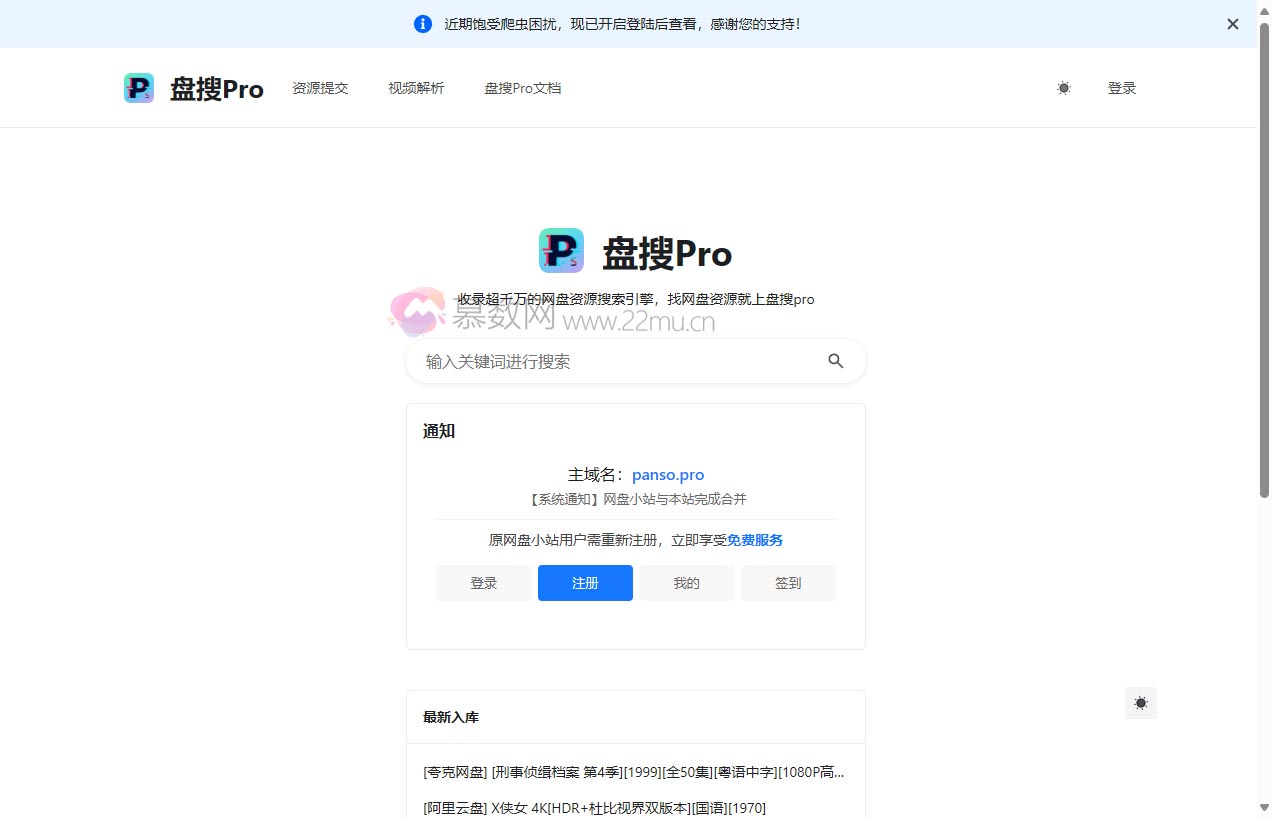Open the panso.pro domain link
Screen dimensions: 1272x819
[668, 474]
